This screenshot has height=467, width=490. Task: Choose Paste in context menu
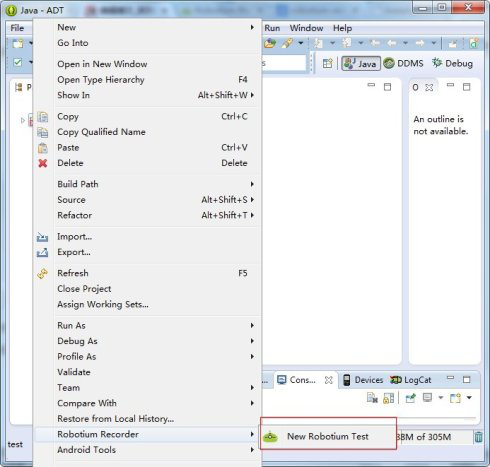(147, 148)
